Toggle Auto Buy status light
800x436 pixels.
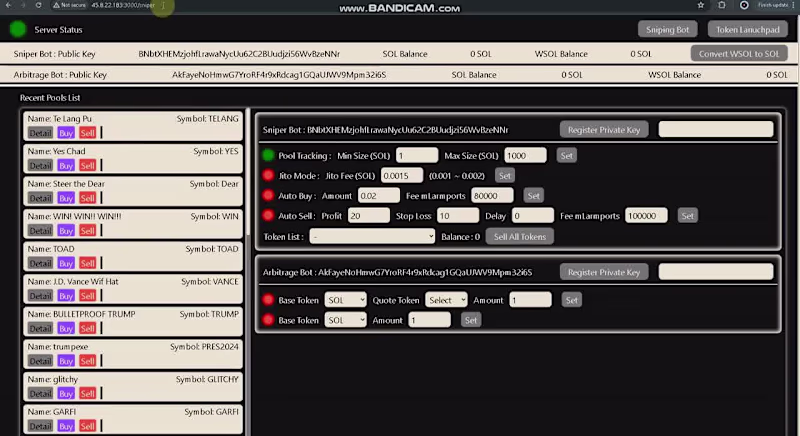click(268, 195)
